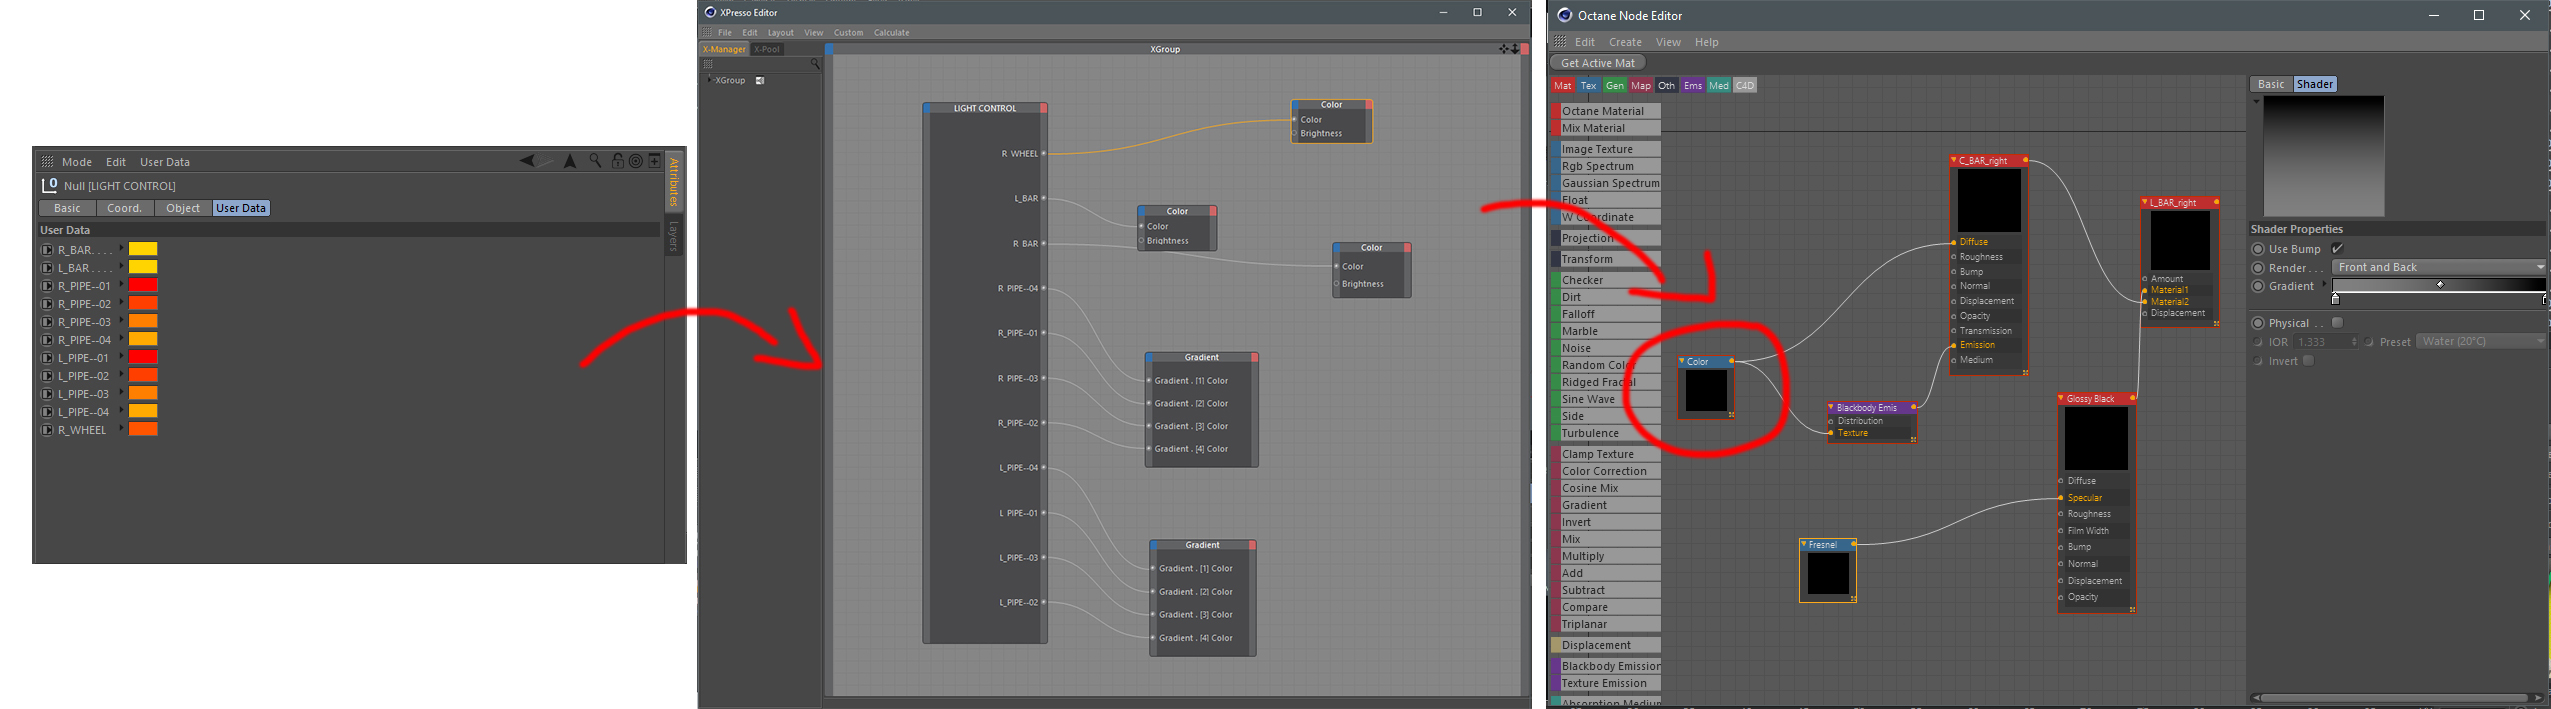Click the Octane Node Editor Cinema 4D logo
Viewport: 2551px width, 709px height.
pos(1565,15)
